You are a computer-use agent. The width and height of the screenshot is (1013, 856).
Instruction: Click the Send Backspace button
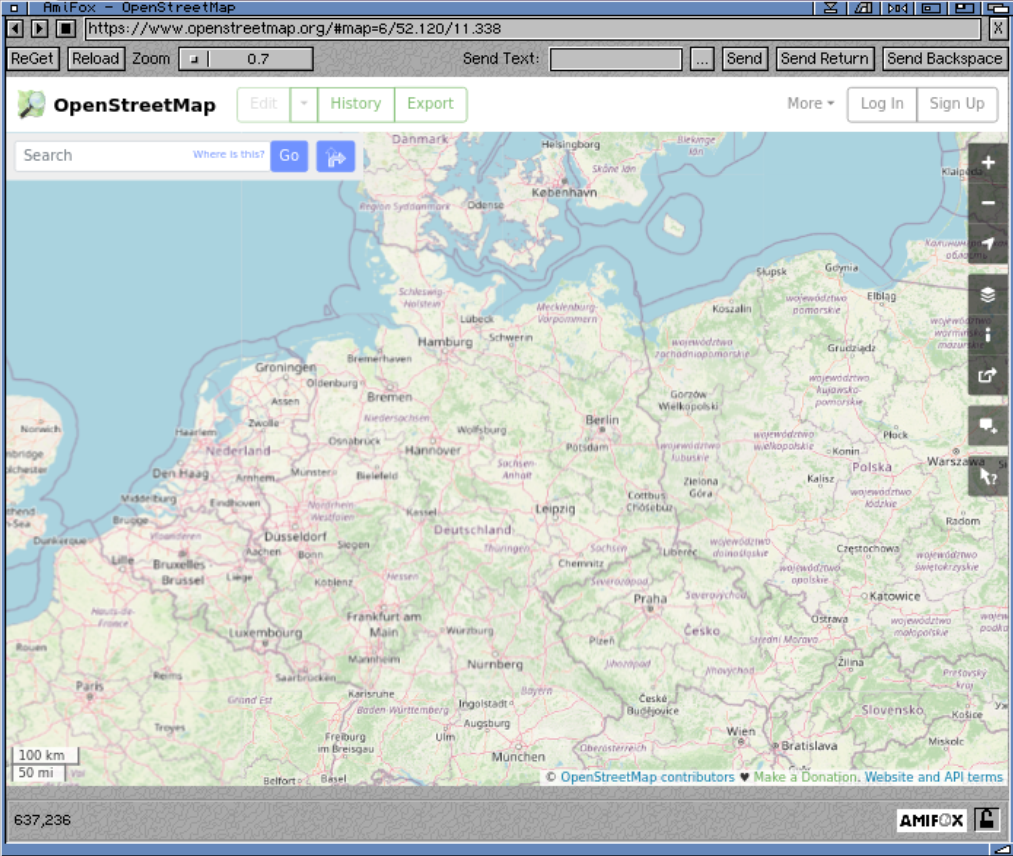click(x=944, y=59)
